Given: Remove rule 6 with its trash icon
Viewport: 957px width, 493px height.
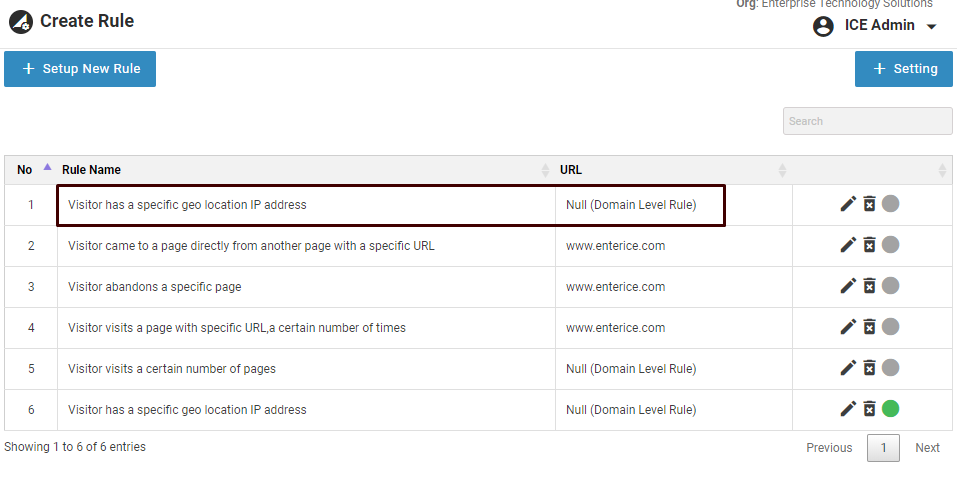Looking at the screenshot, I should pyautogui.click(x=870, y=409).
